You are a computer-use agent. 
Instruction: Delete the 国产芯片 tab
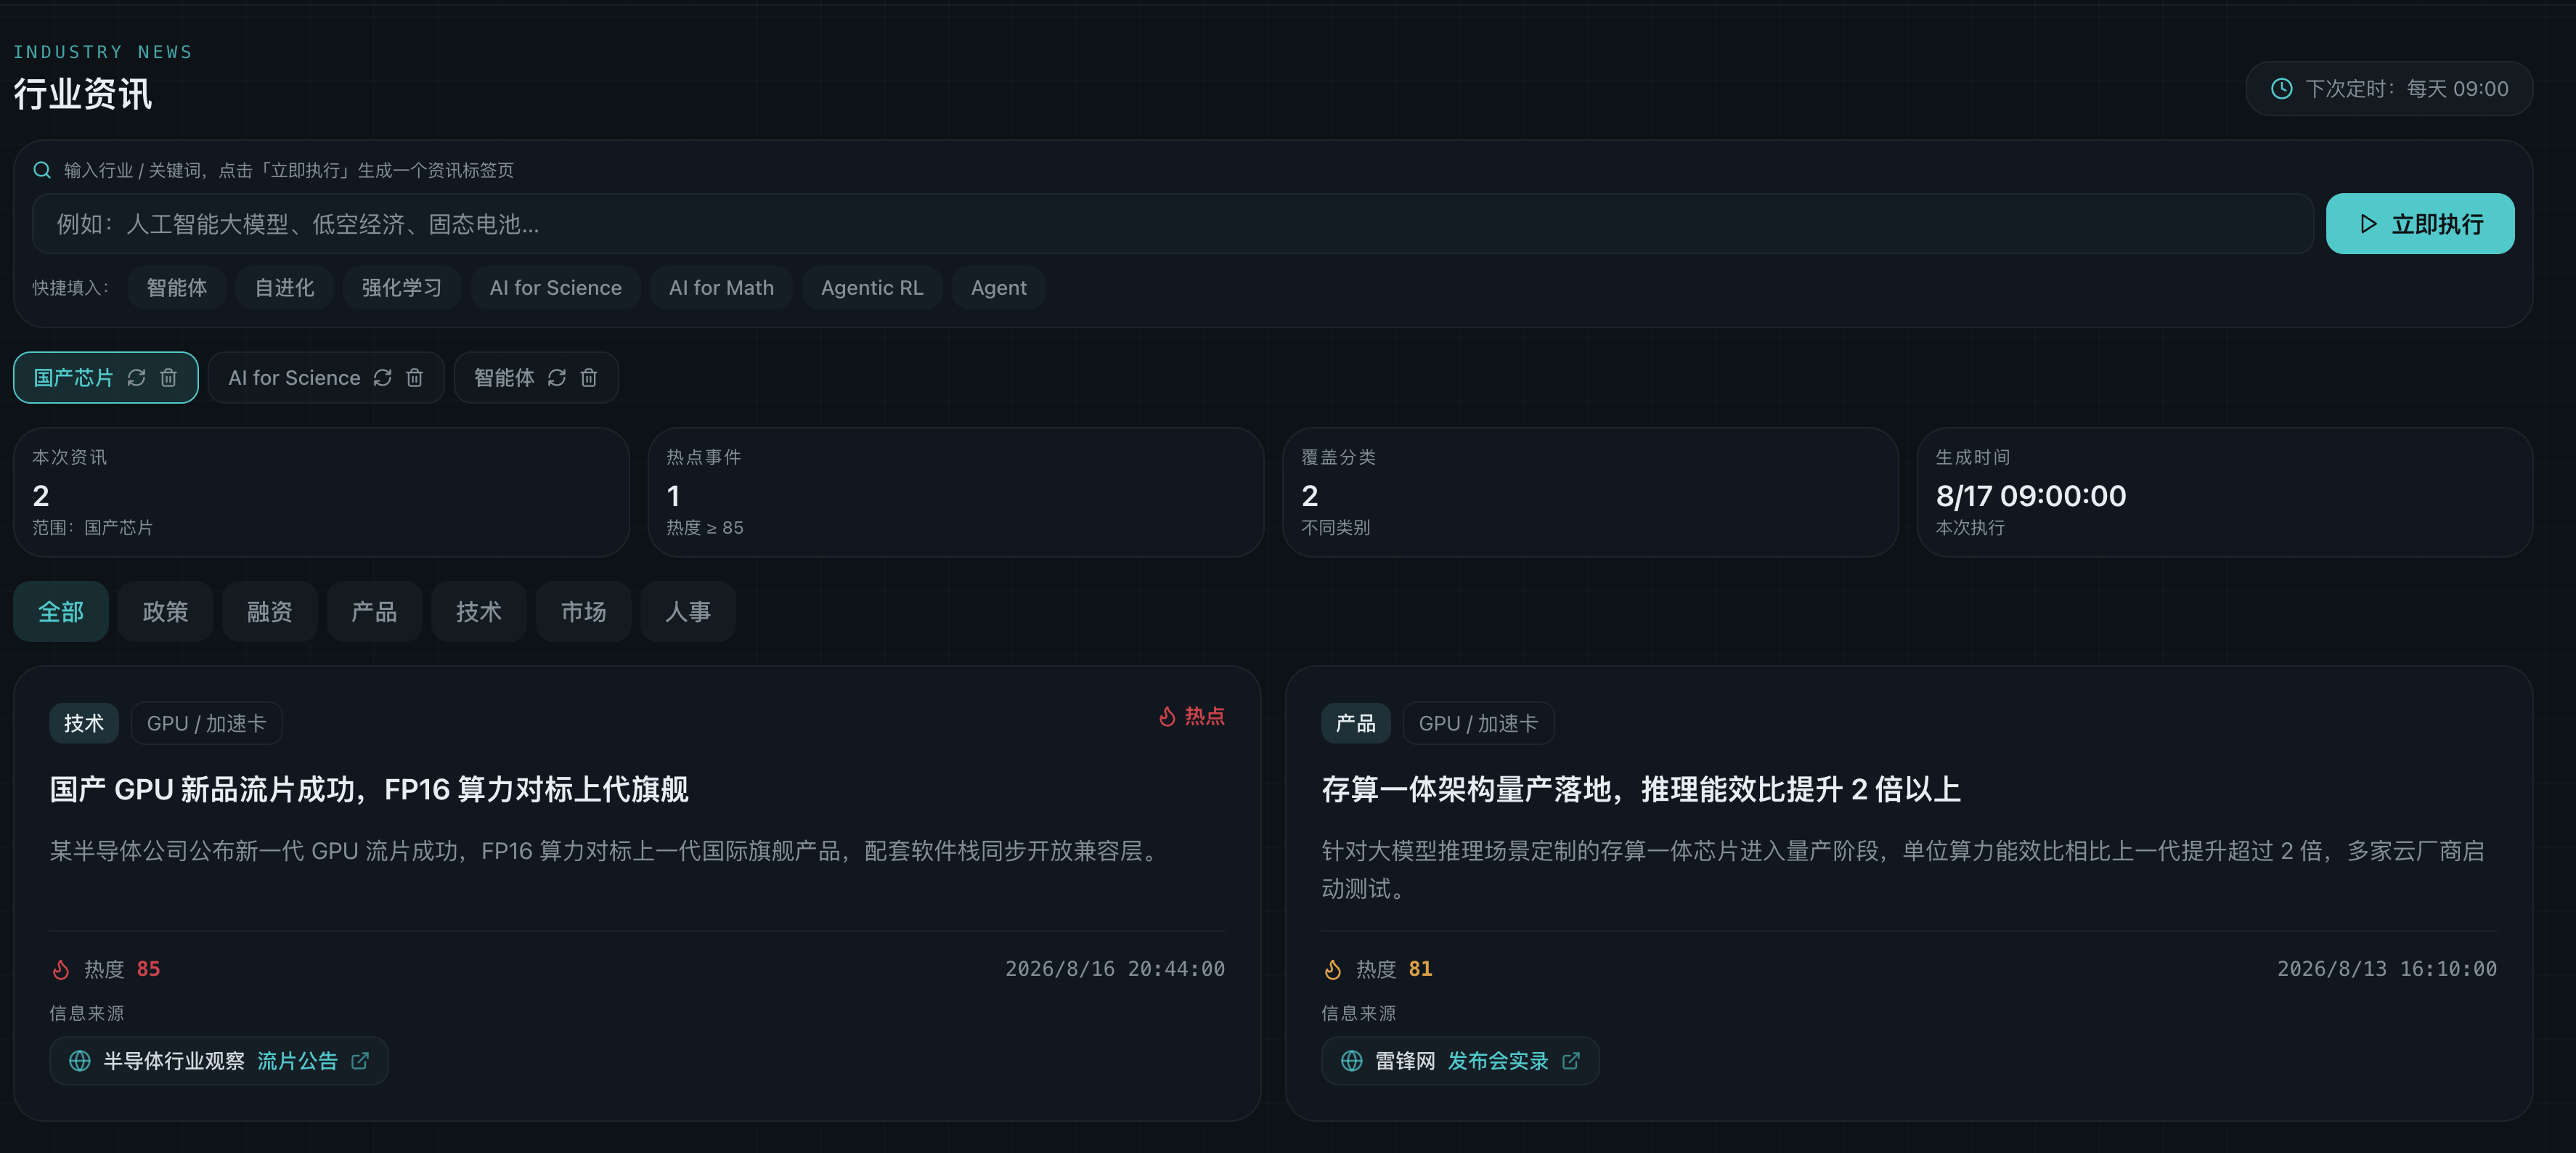(x=168, y=378)
